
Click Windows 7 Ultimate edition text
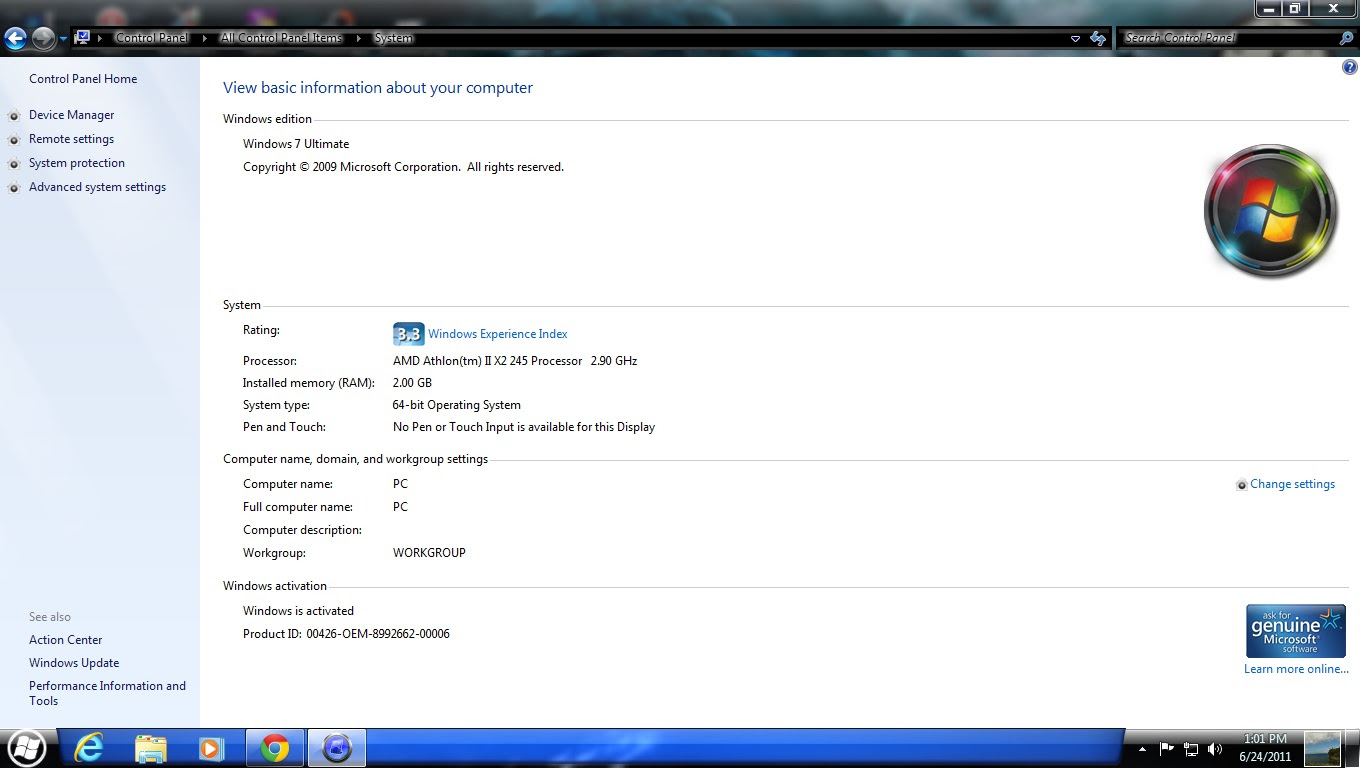[x=296, y=144]
